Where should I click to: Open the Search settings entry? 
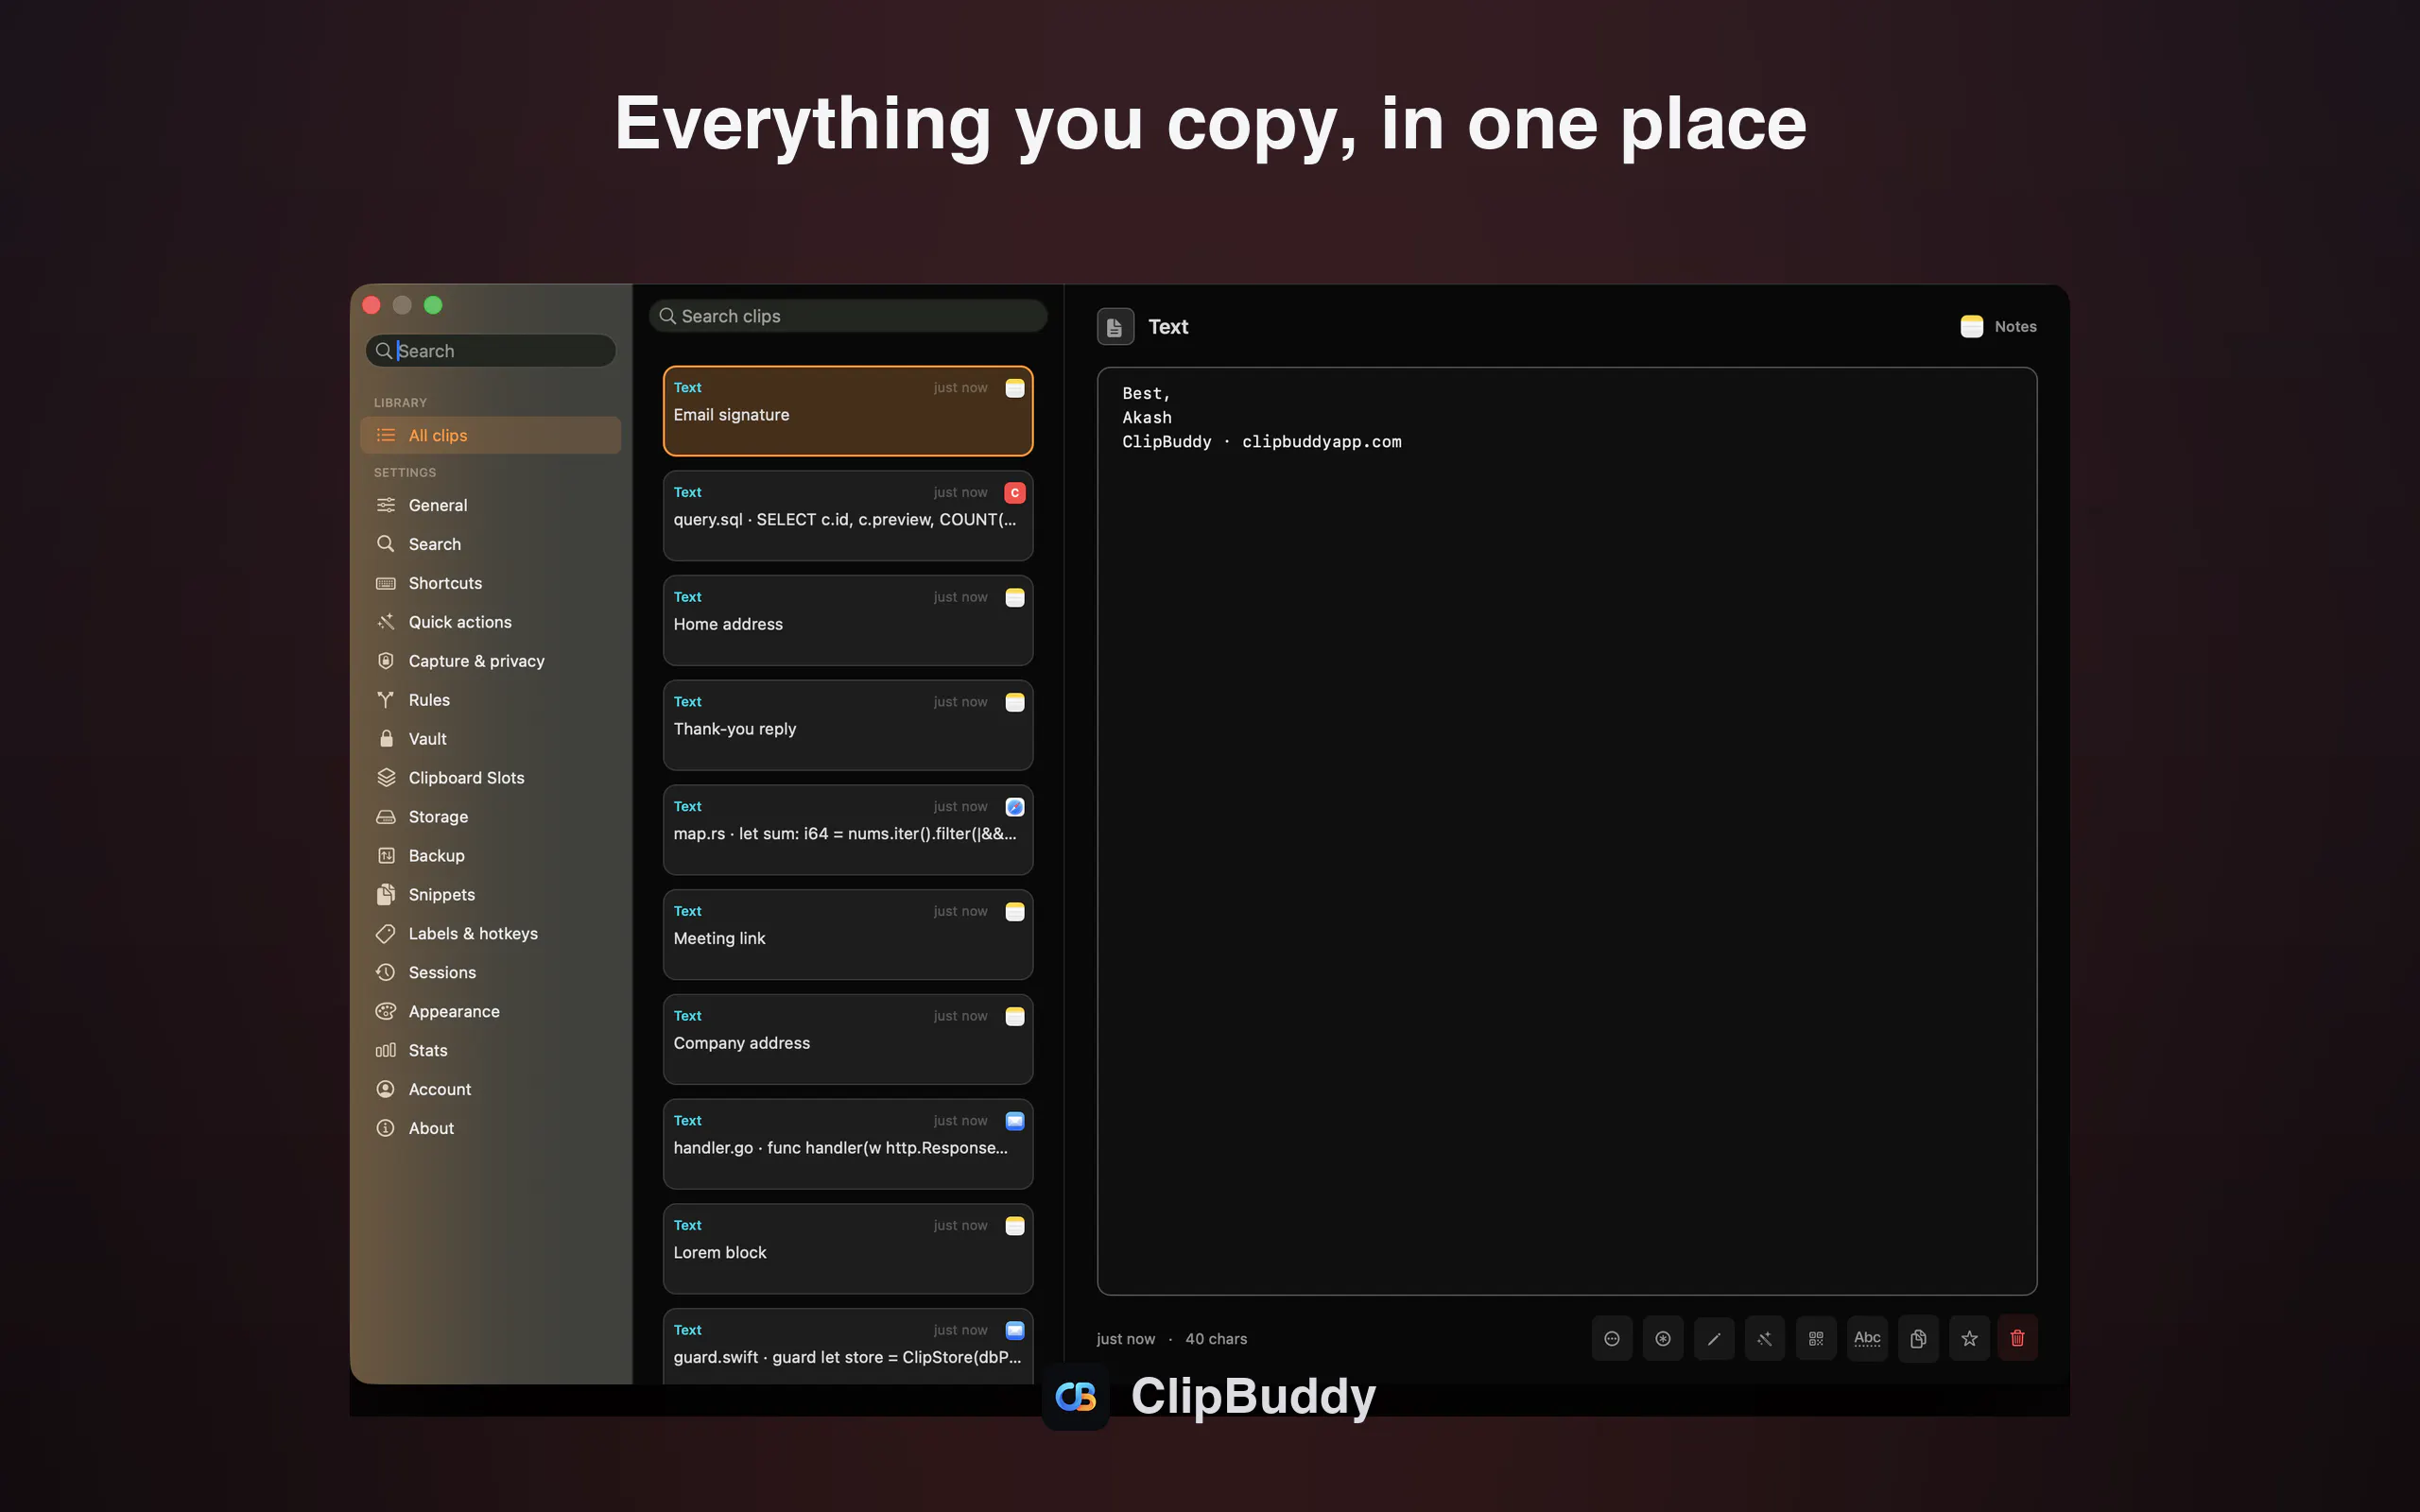[x=490, y=544]
